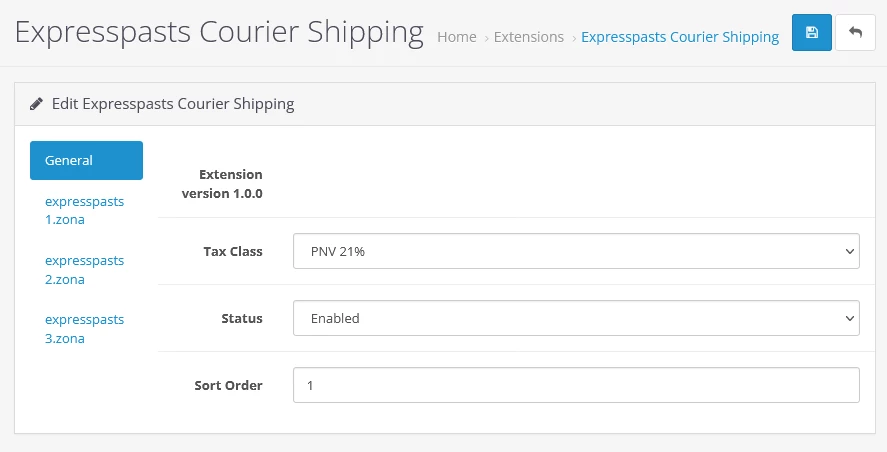Open the Extensions breadcrumb link
This screenshot has width=887, height=452.
(x=529, y=37)
